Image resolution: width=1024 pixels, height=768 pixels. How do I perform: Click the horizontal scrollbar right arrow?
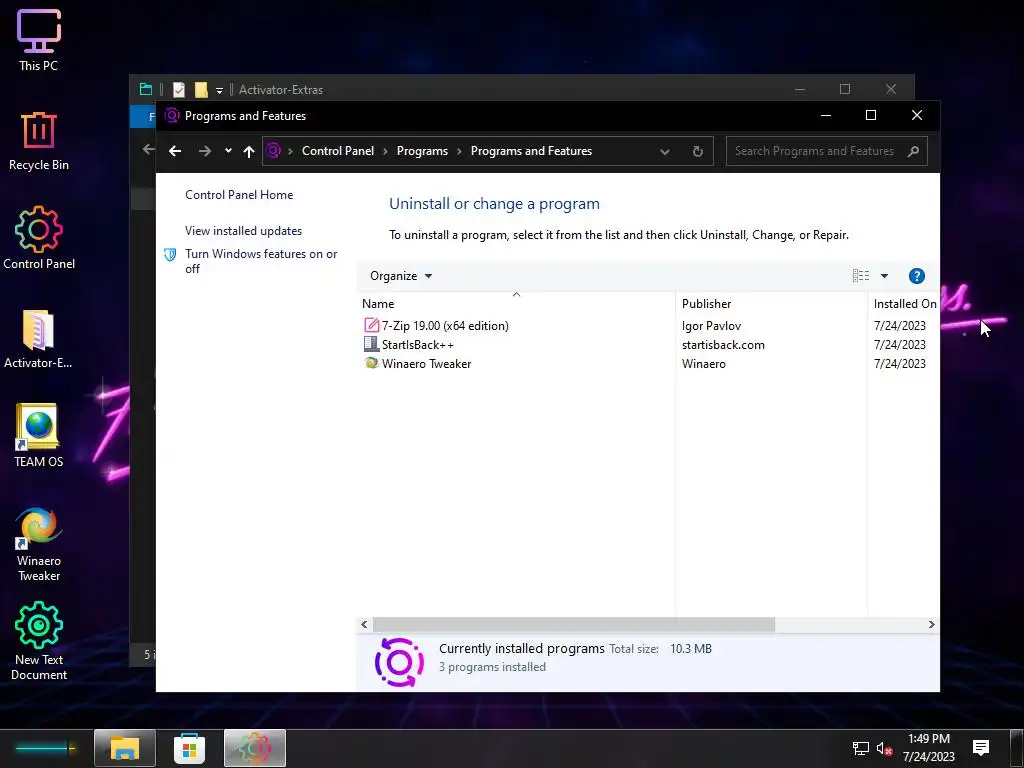click(x=931, y=624)
